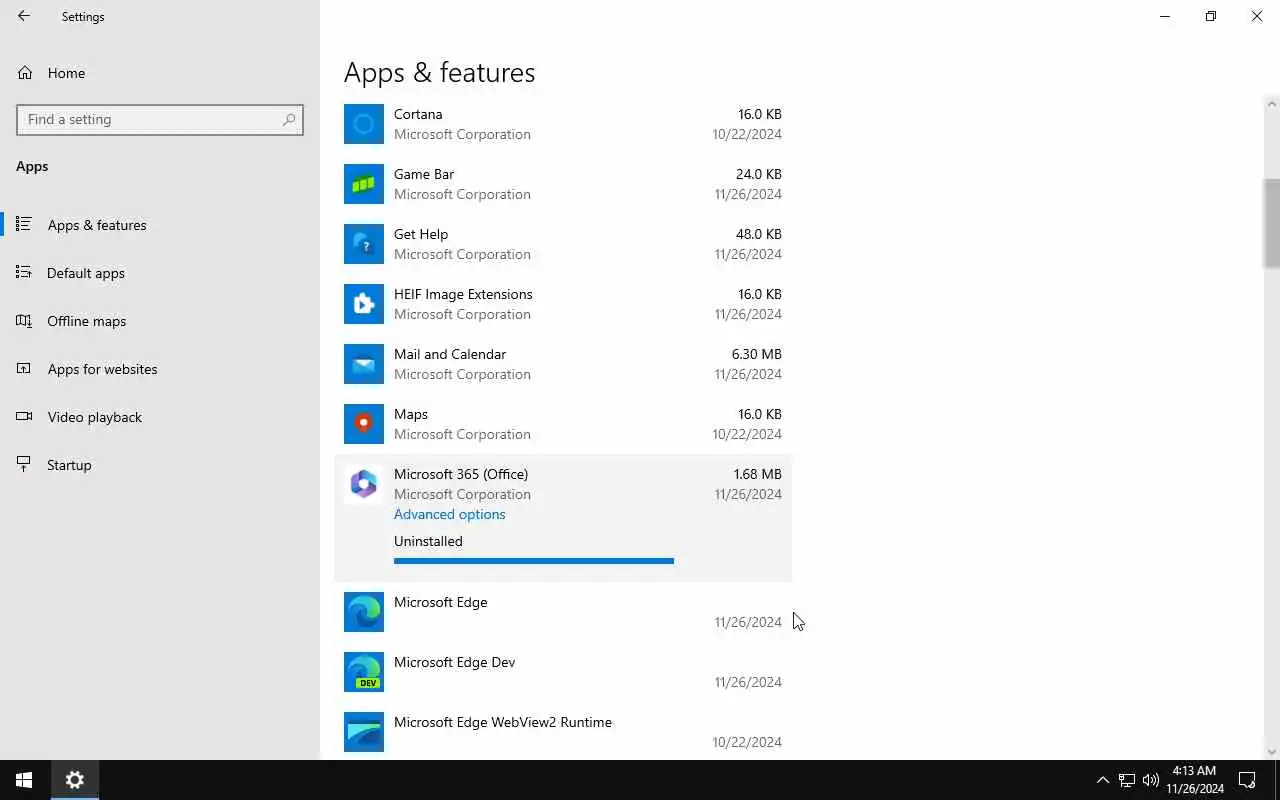Select the Microsoft Edge WebView2 Runtime name
This screenshot has height=800, width=1280.
pos(503,722)
